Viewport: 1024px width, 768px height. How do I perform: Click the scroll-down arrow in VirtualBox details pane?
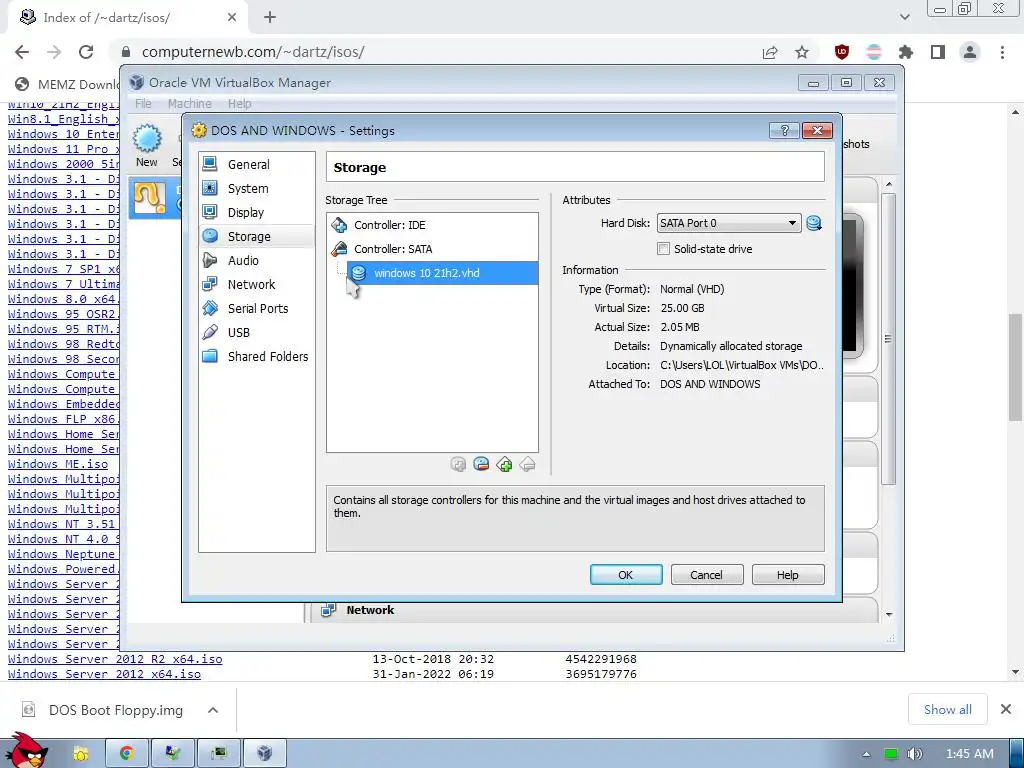point(889,615)
